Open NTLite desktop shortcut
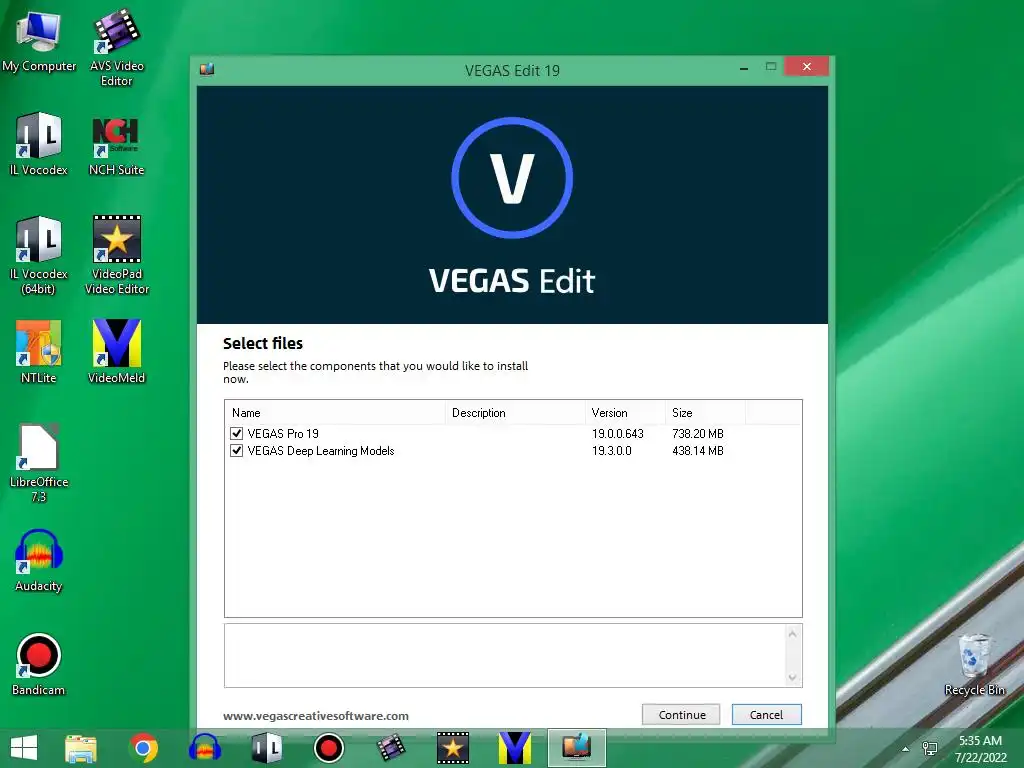The height and width of the screenshot is (768, 1024). point(39,351)
